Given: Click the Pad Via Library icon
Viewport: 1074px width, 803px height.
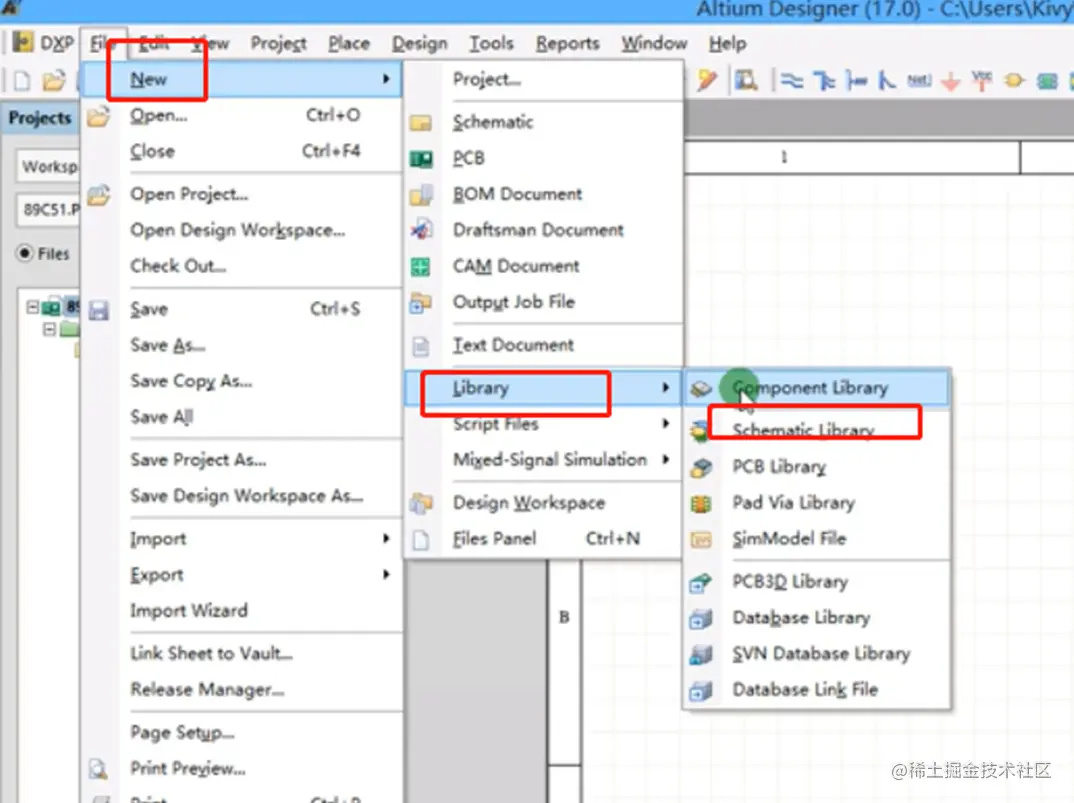Looking at the screenshot, I should pos(701,504).
